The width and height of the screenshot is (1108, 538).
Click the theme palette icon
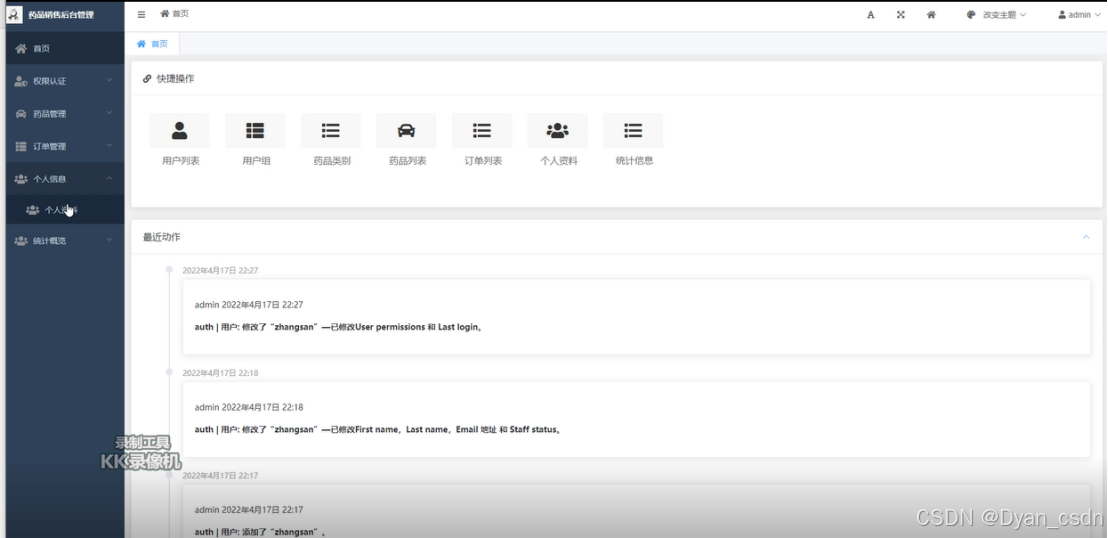coord(971,15)
